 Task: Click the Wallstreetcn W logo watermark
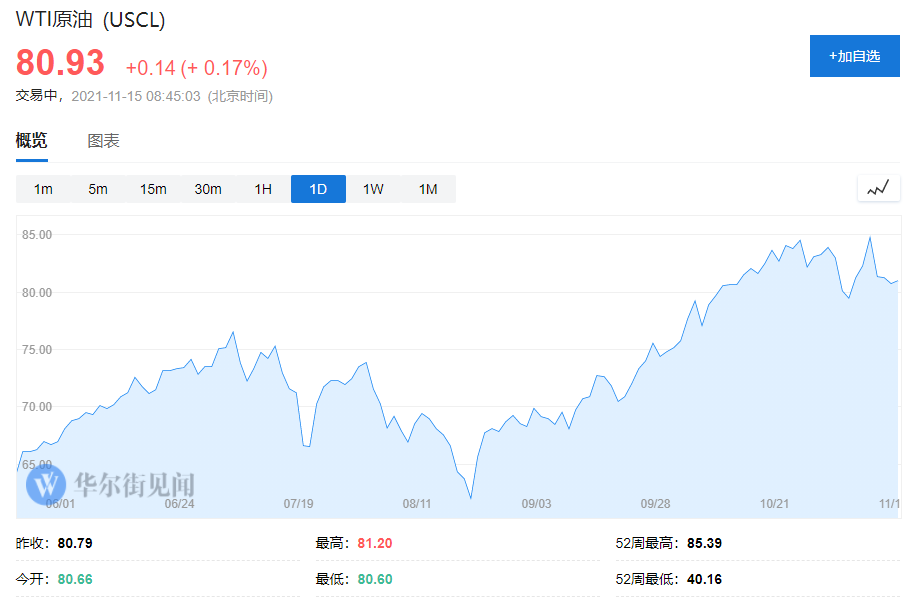coord(45,485)
